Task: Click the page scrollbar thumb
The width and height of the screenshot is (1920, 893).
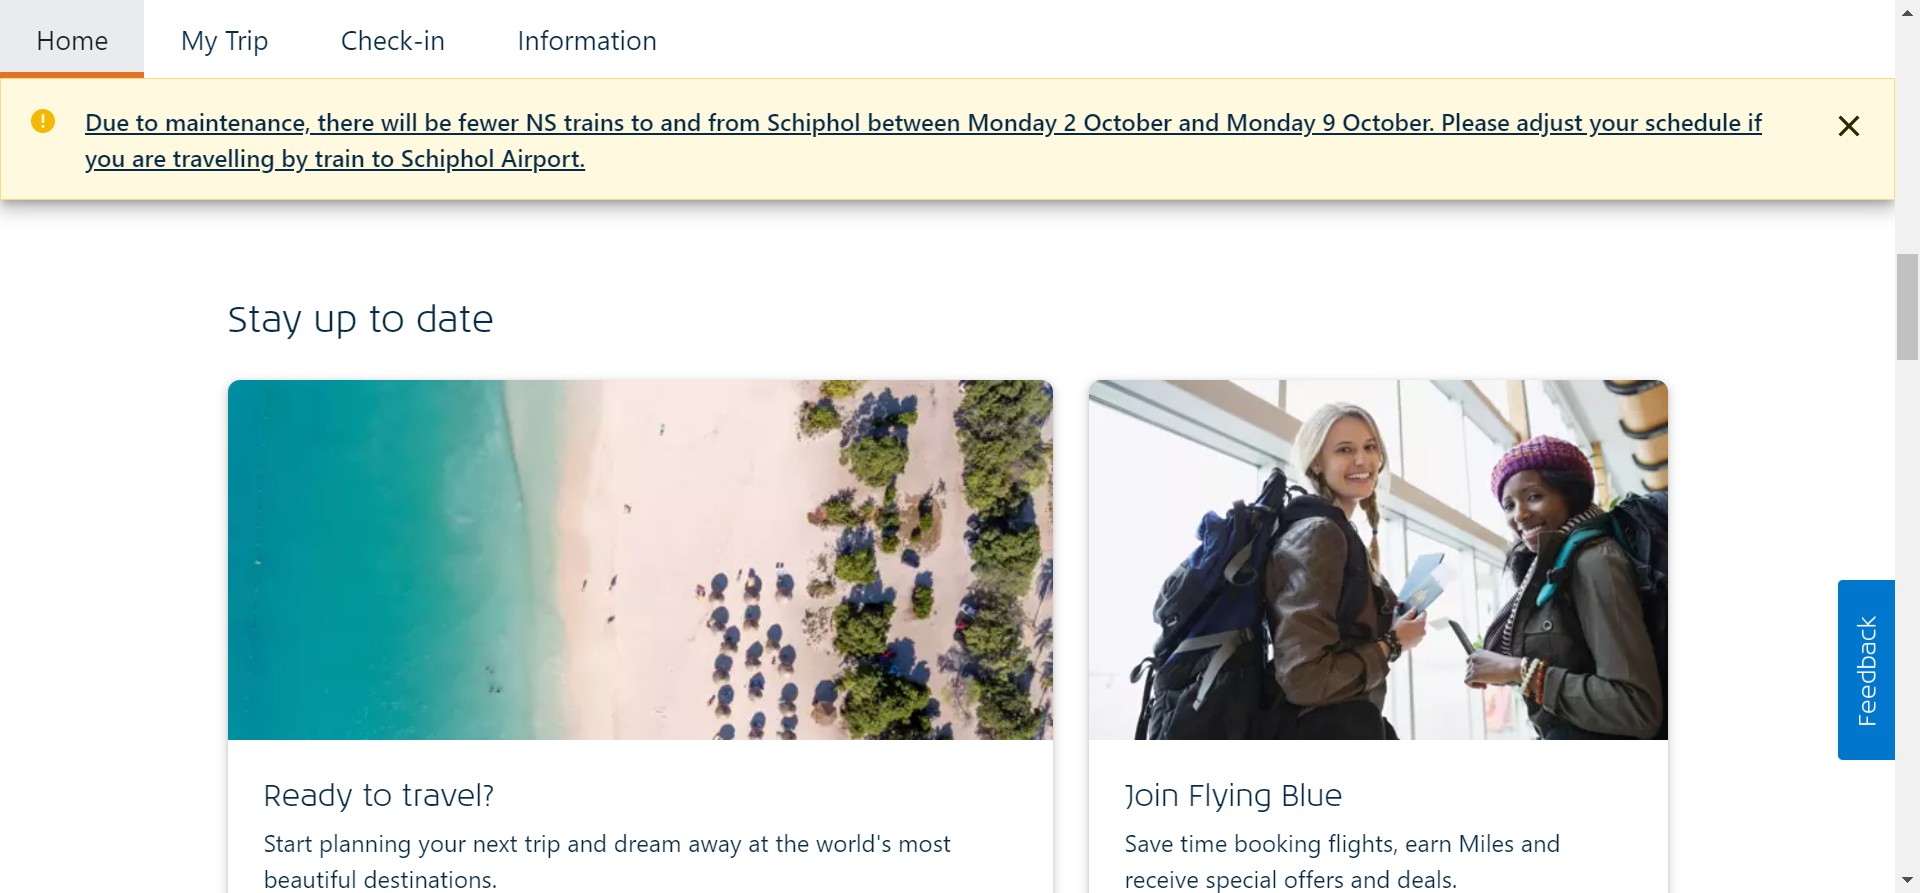Action: [1907, 307]
